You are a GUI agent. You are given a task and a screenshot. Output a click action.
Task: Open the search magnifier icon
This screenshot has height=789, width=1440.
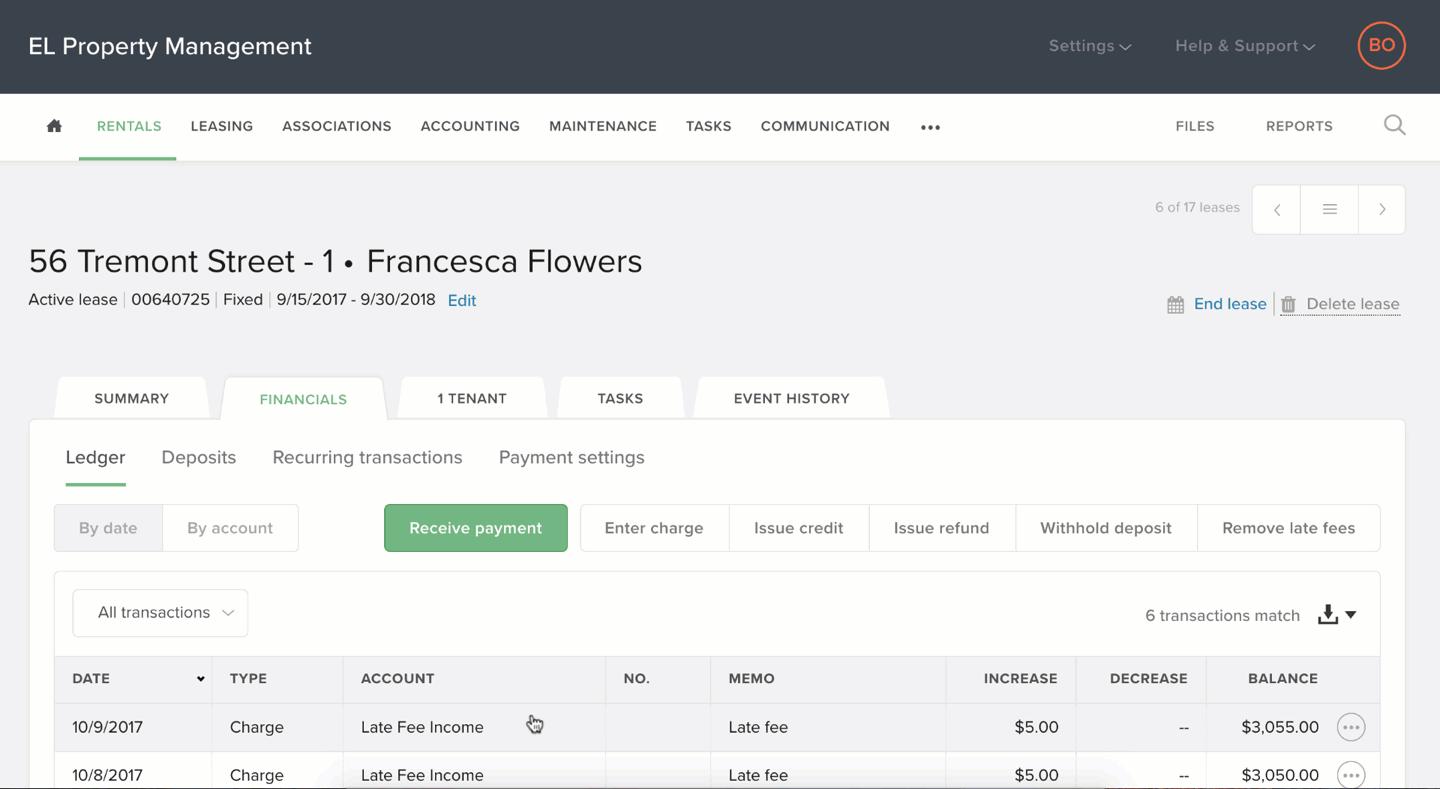(1394, 125)
